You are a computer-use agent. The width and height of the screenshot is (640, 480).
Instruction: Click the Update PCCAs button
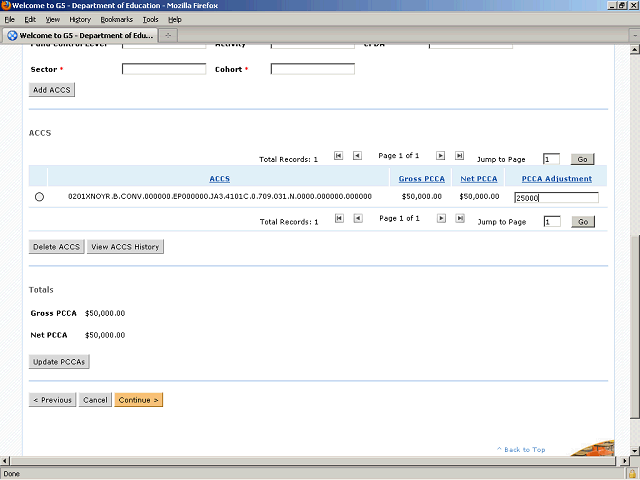(x=60, y=361)
